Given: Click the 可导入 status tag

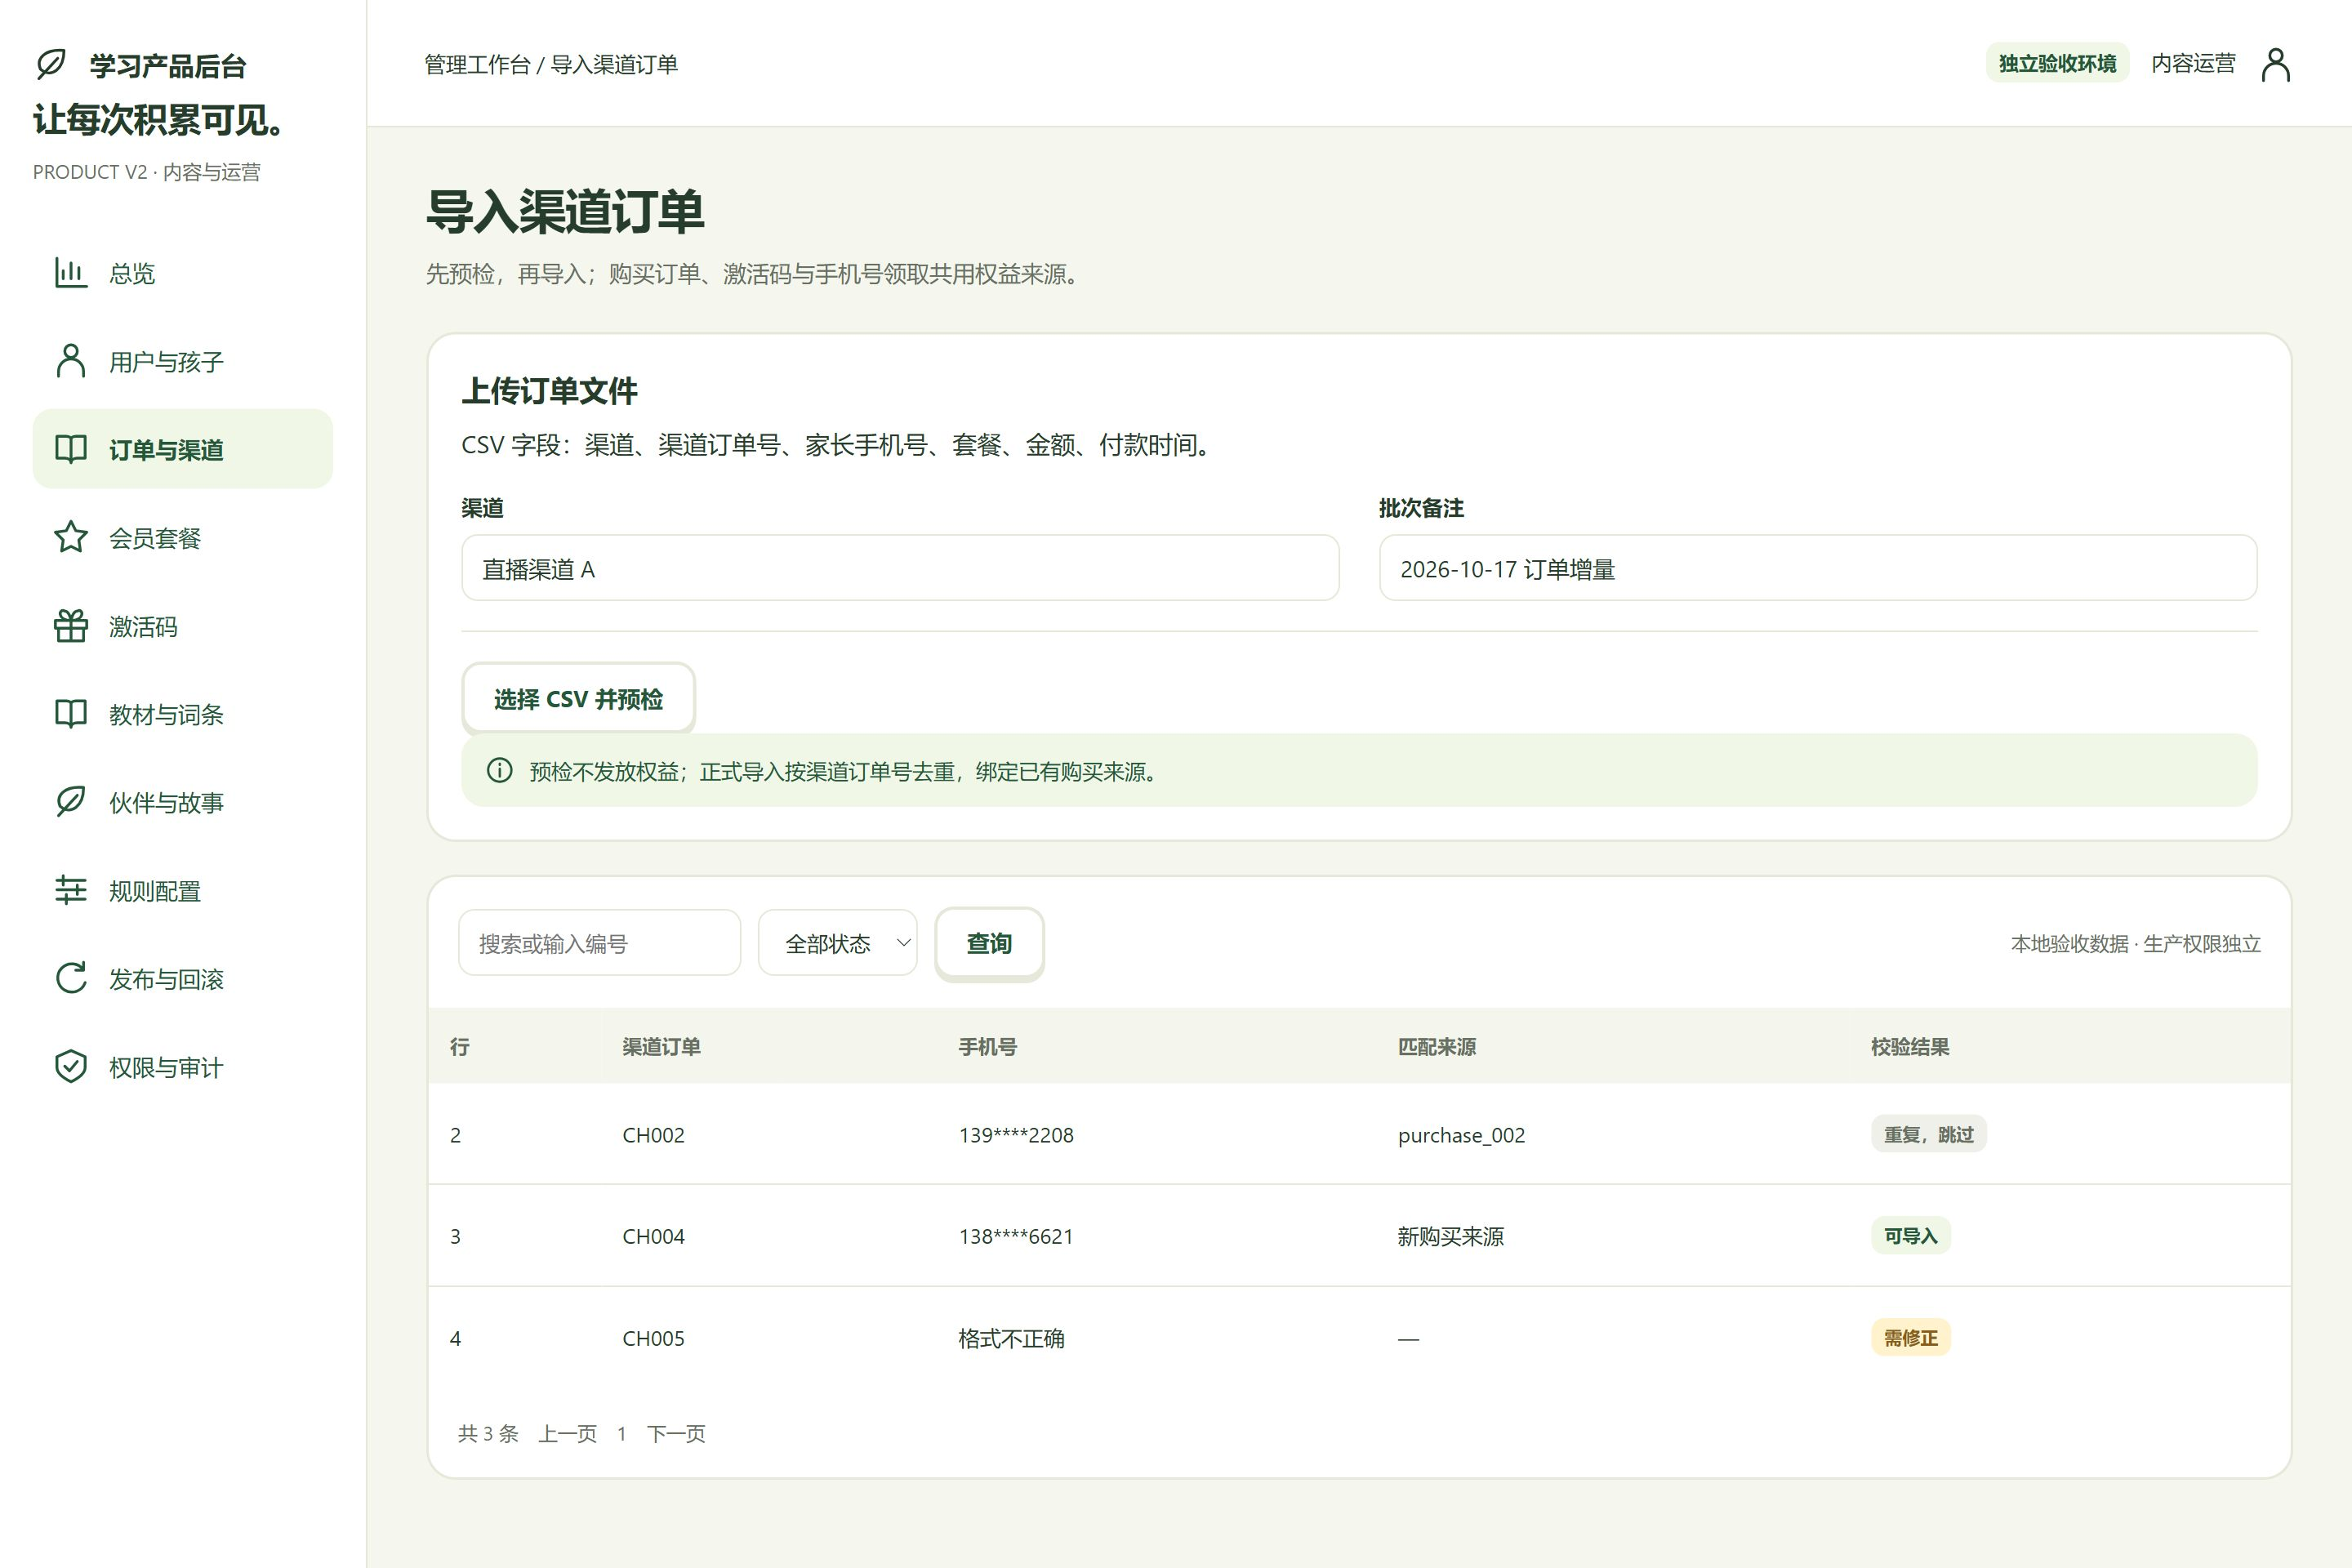Looking at the screenshot, I should (x=1910, y=1235).
